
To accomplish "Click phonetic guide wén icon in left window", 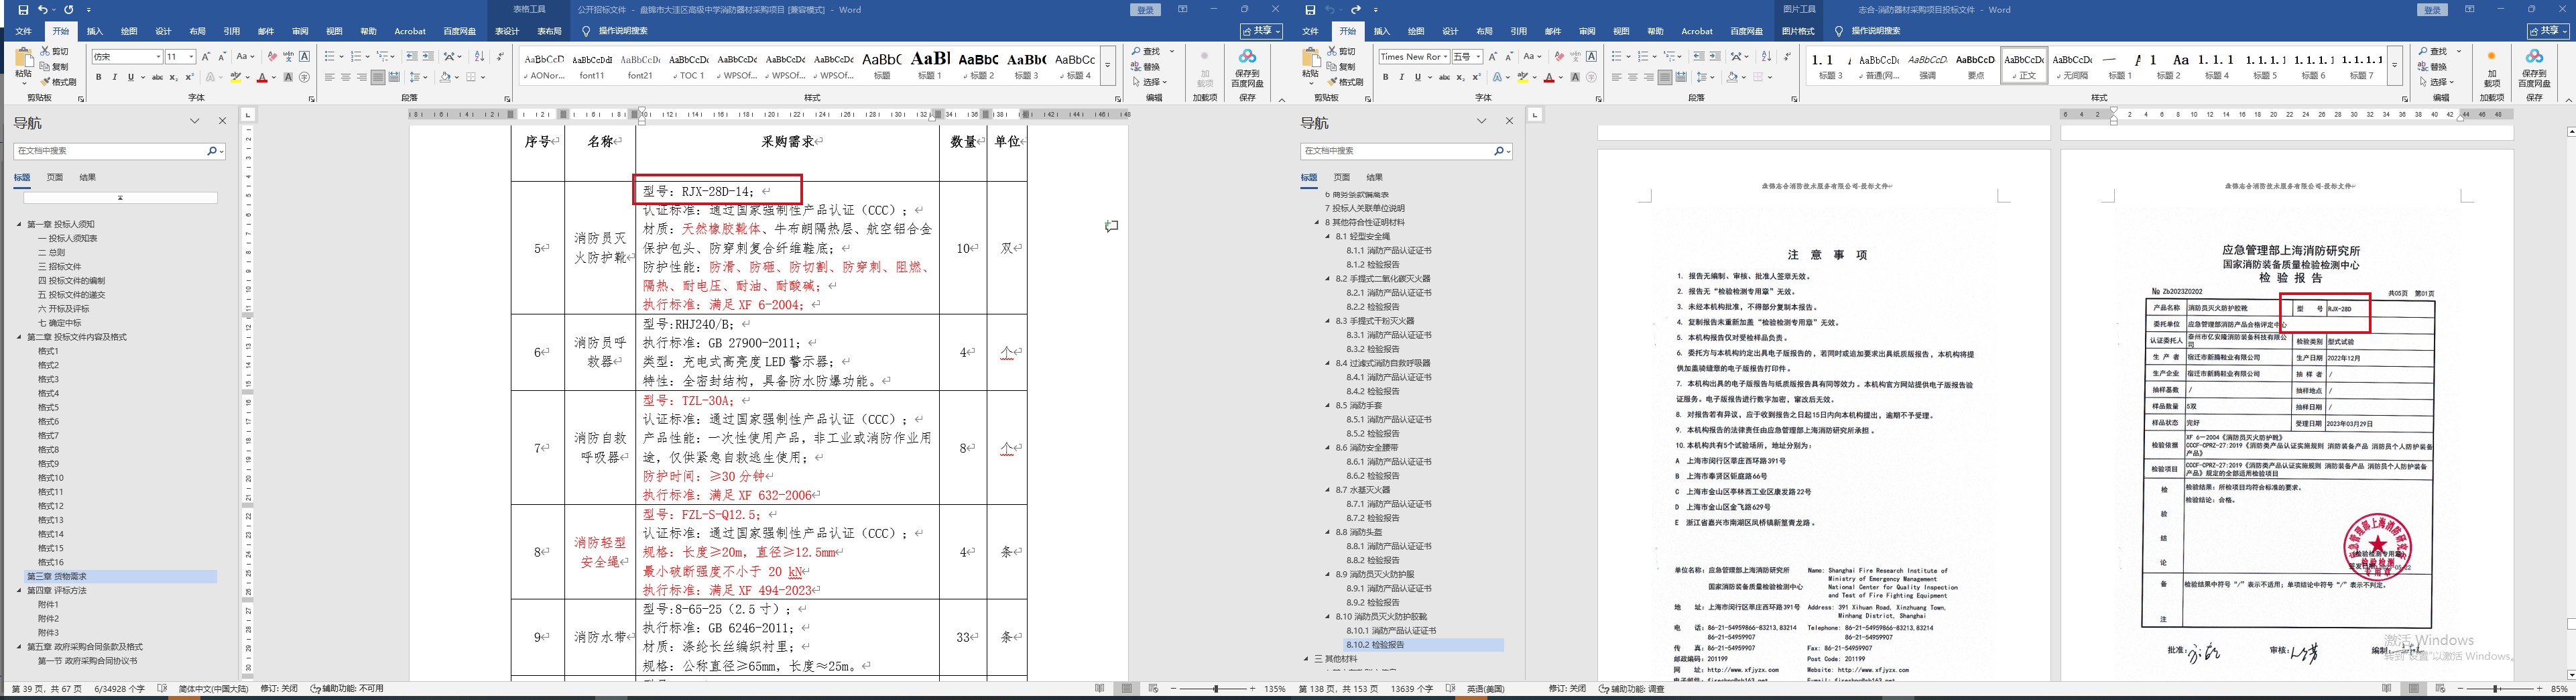I will click(x=288, y=57).
